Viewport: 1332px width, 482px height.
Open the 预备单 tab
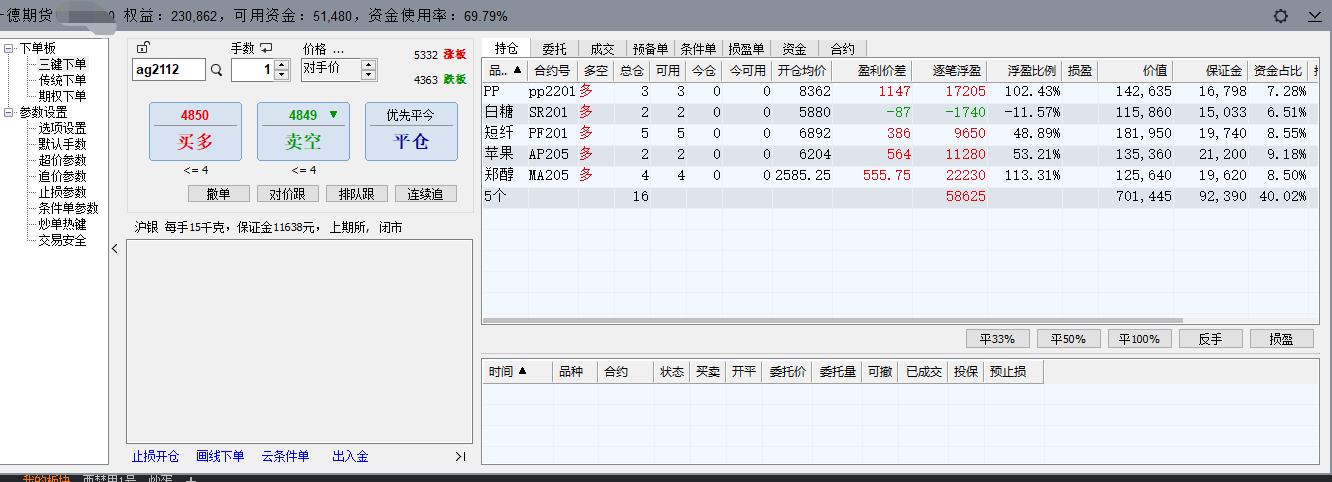click(651, 48)
